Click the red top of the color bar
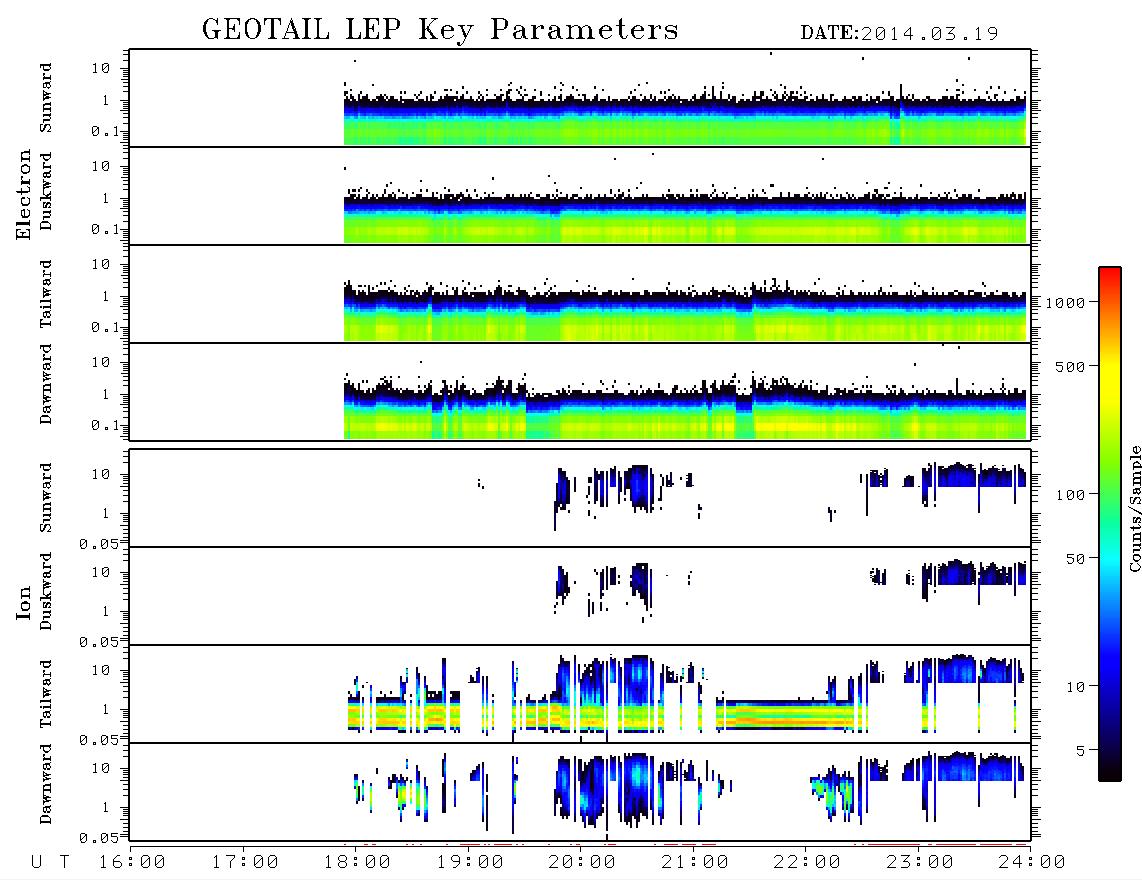This screenshot has height=880, width=1142. coord(1110,275)
